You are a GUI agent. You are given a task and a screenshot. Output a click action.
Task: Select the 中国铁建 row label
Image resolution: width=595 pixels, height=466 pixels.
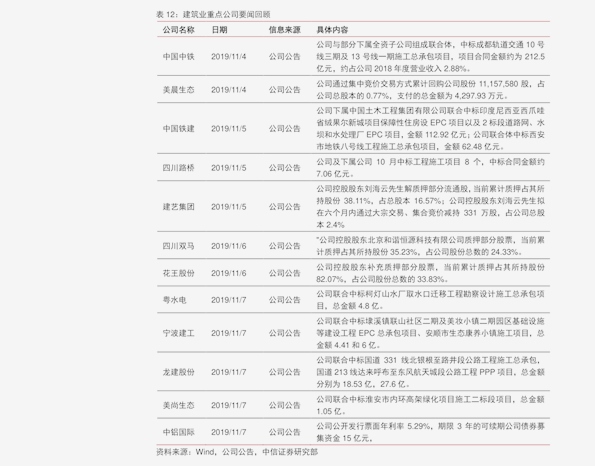point(178,129)
